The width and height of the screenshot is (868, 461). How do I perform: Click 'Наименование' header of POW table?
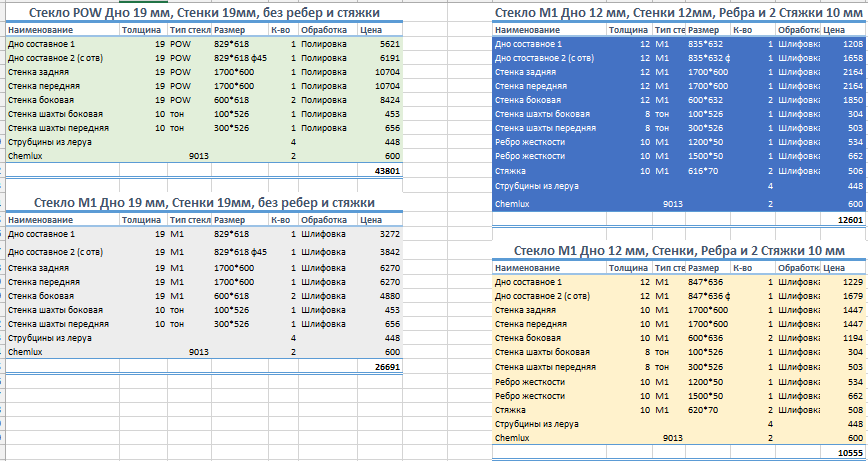point(40,30)
